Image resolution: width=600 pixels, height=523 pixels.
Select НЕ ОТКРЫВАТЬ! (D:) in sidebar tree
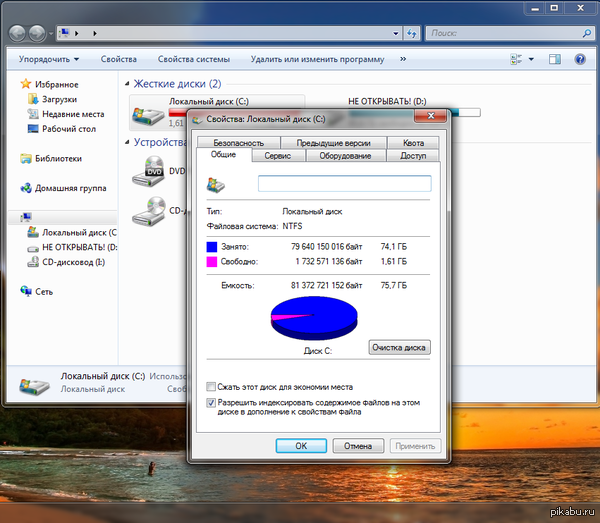[x=72, y=247]
